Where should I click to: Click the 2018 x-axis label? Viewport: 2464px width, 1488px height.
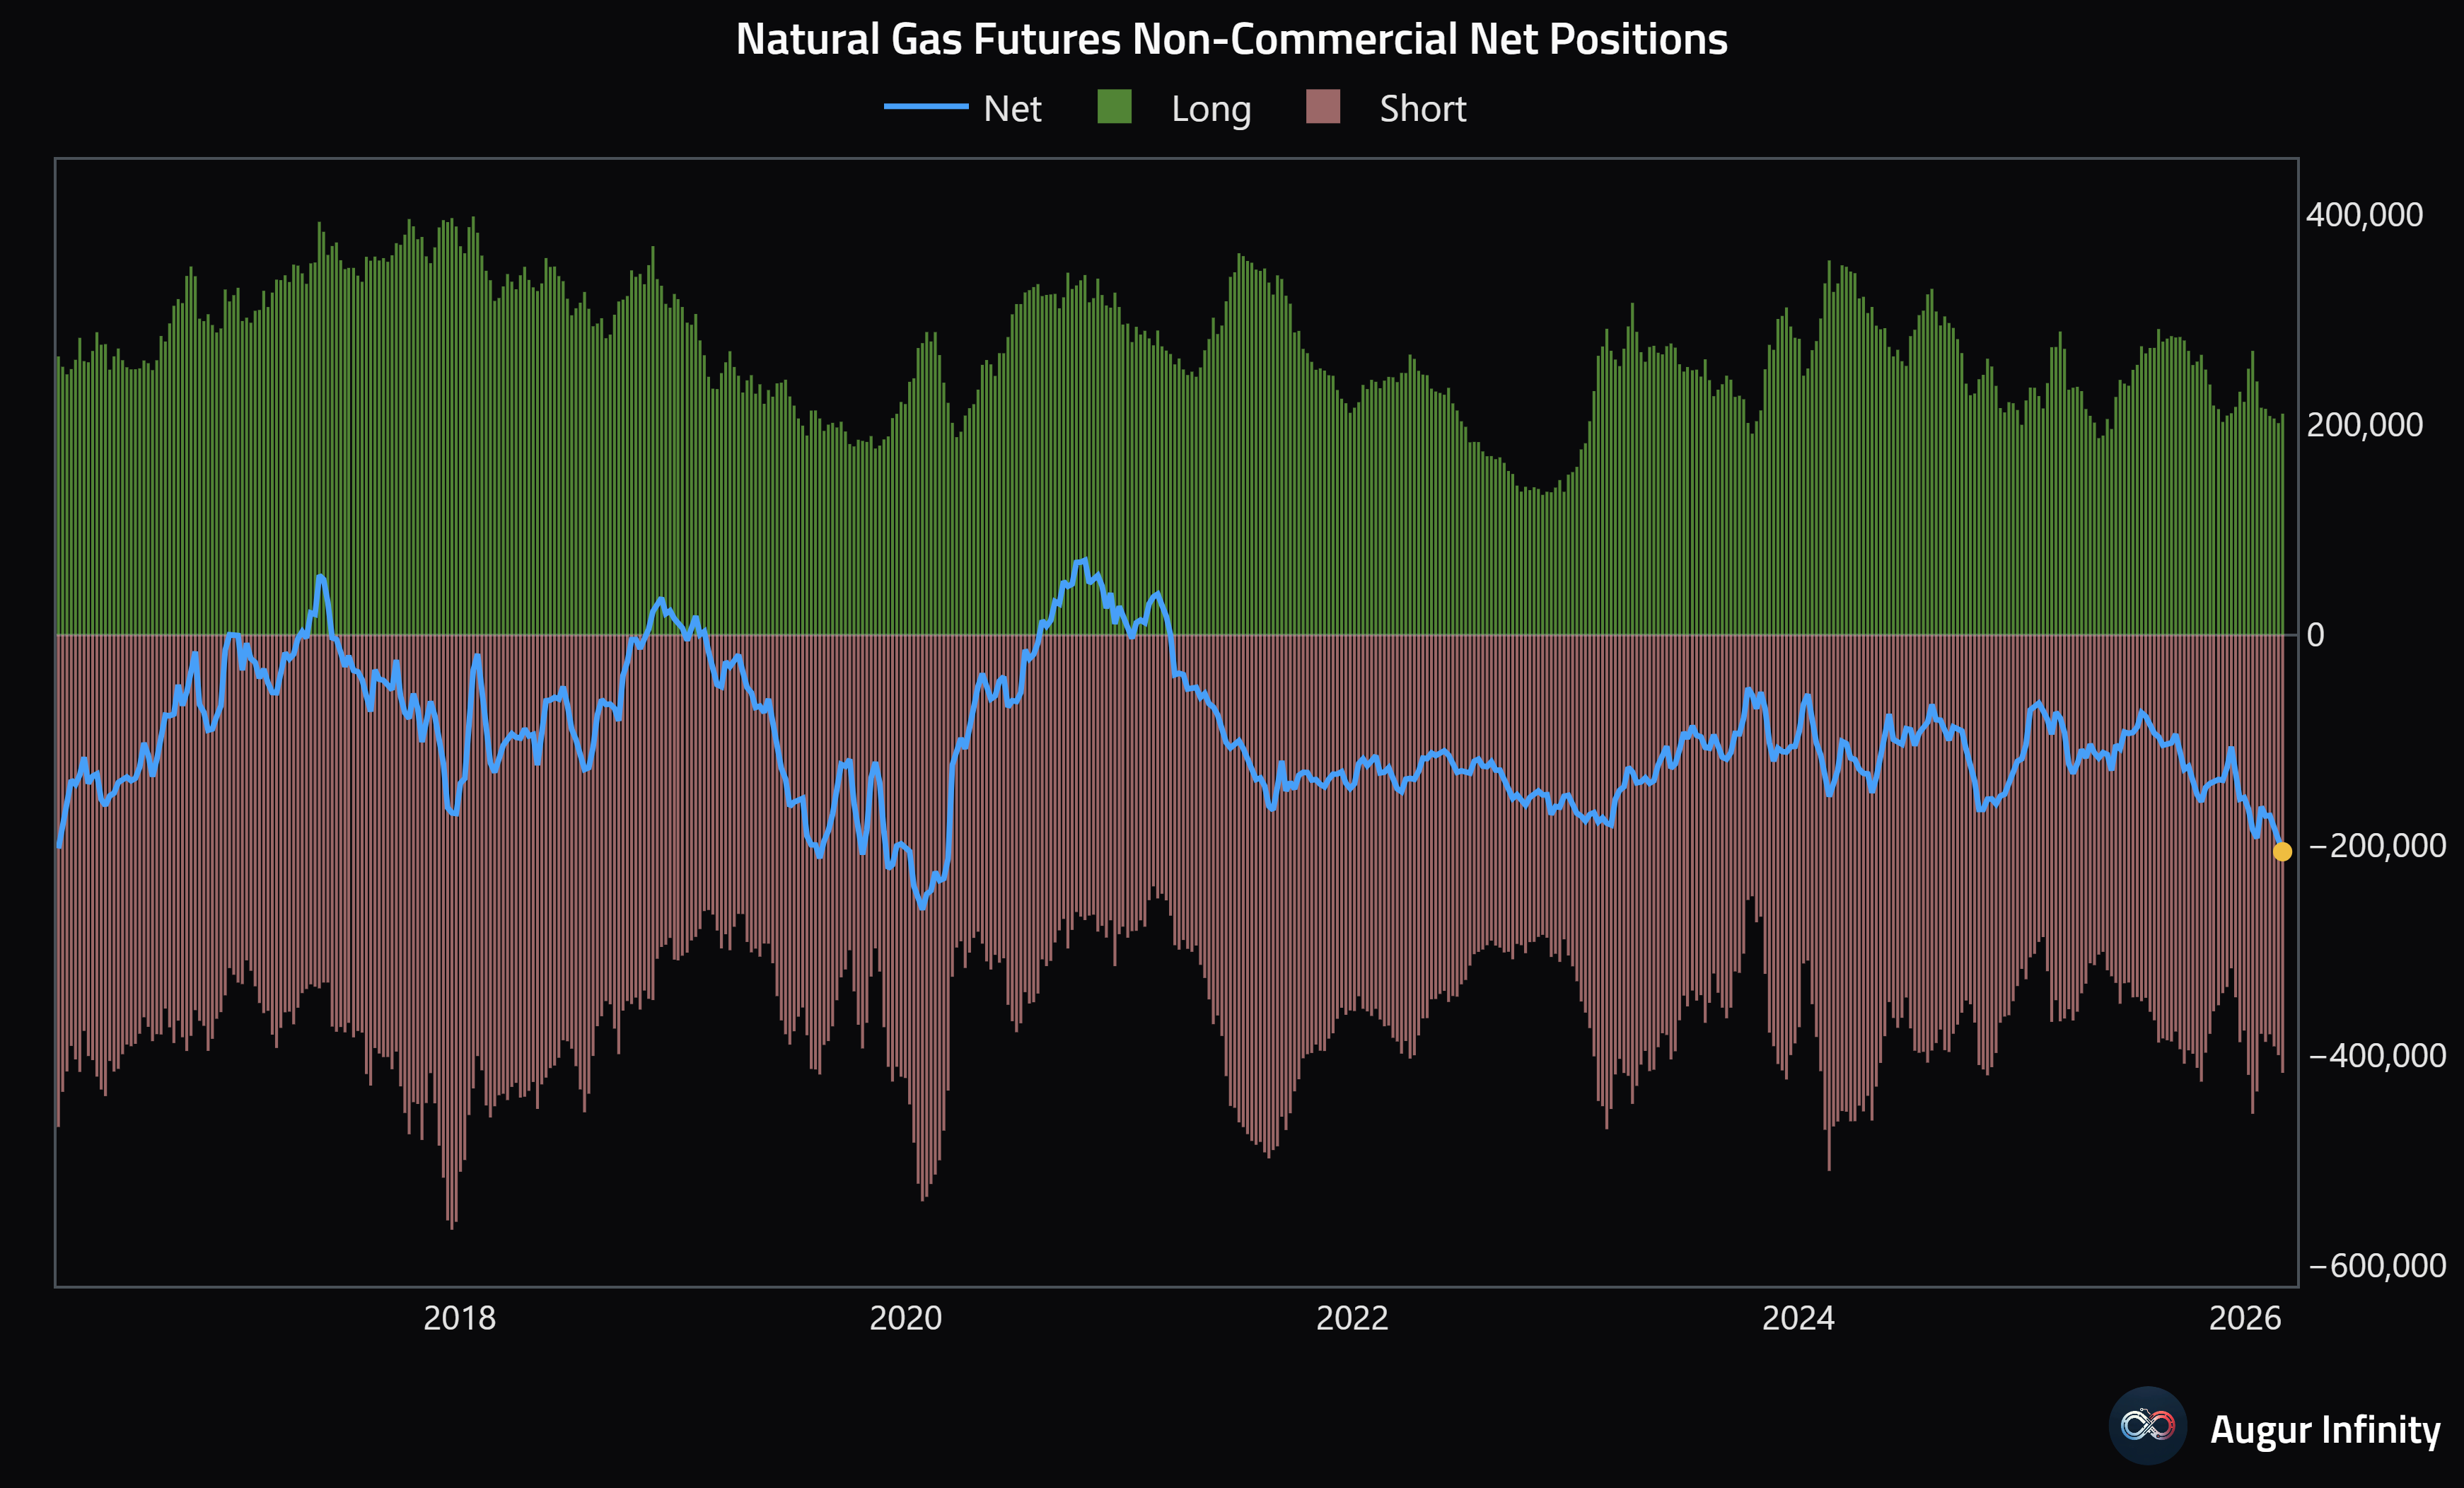click(459, 1318)
